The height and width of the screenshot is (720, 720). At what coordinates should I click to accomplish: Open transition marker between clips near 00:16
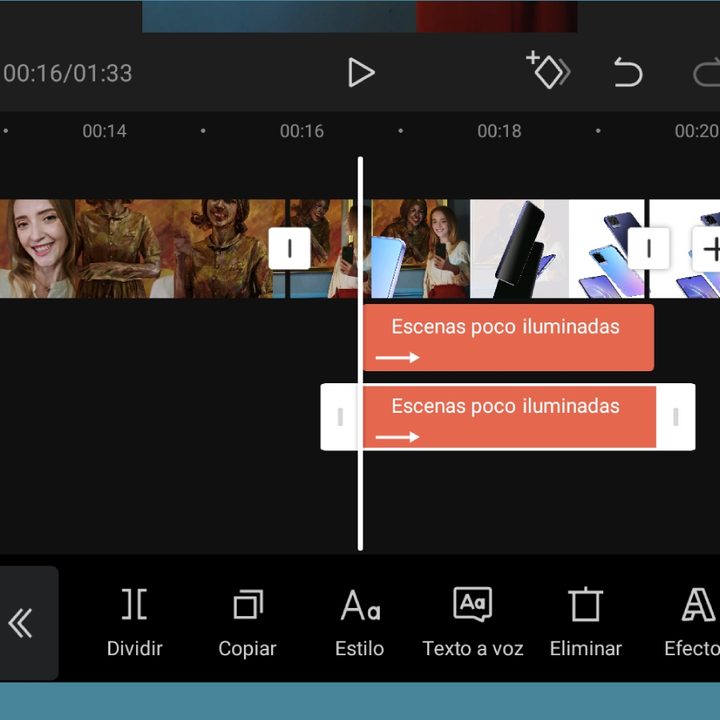(289, 248)
